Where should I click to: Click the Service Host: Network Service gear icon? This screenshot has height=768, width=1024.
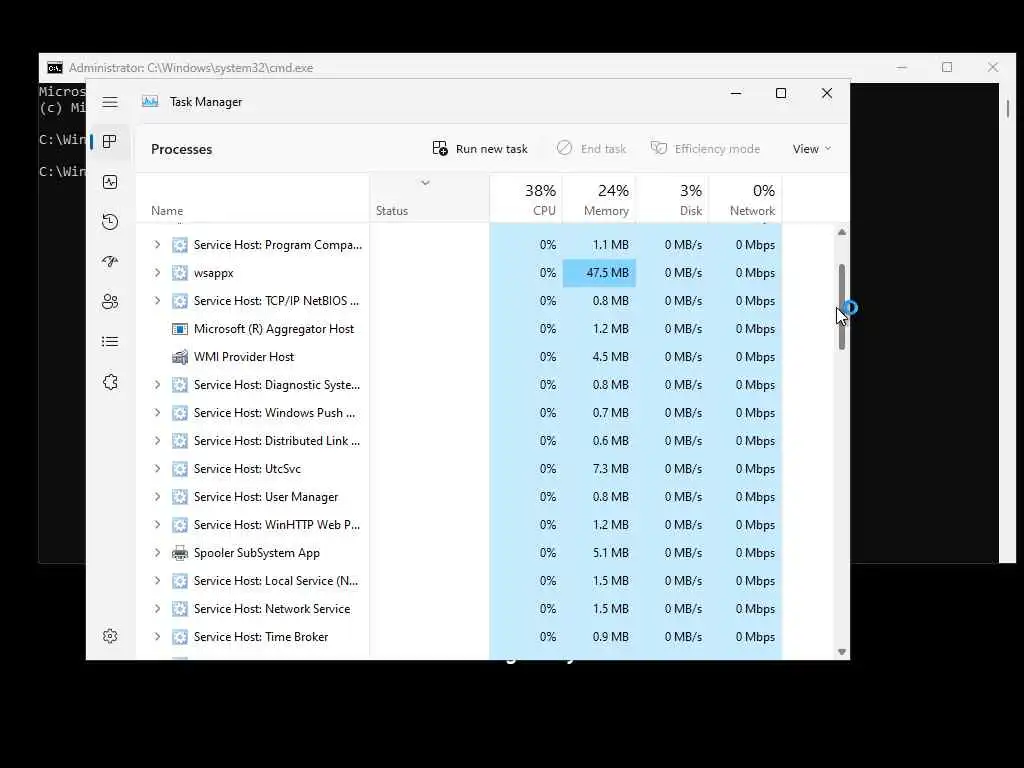click(x=180, y=609)
